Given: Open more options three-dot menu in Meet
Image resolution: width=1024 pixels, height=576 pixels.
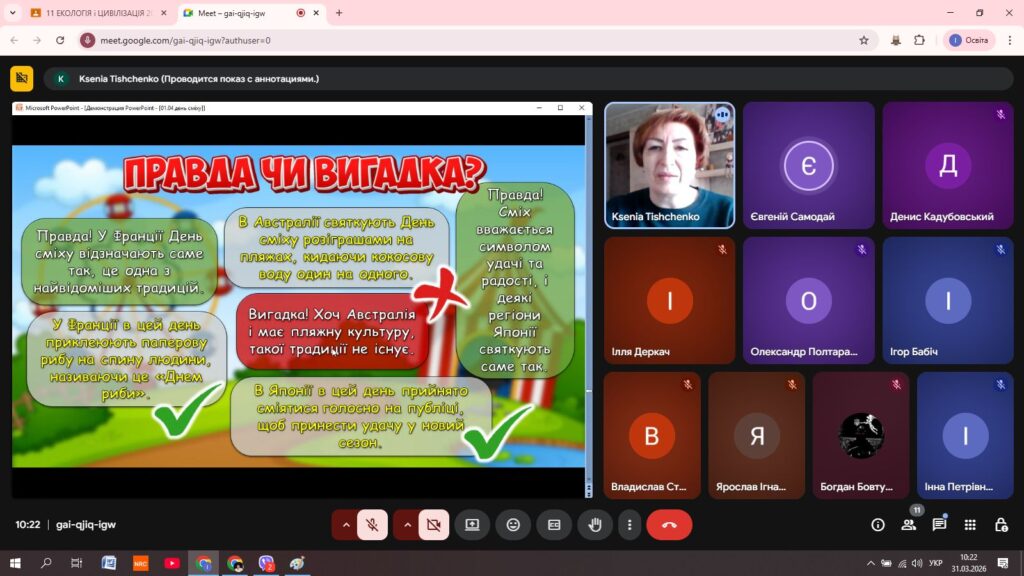Looking at the screenshot, I should coord(629,525).
